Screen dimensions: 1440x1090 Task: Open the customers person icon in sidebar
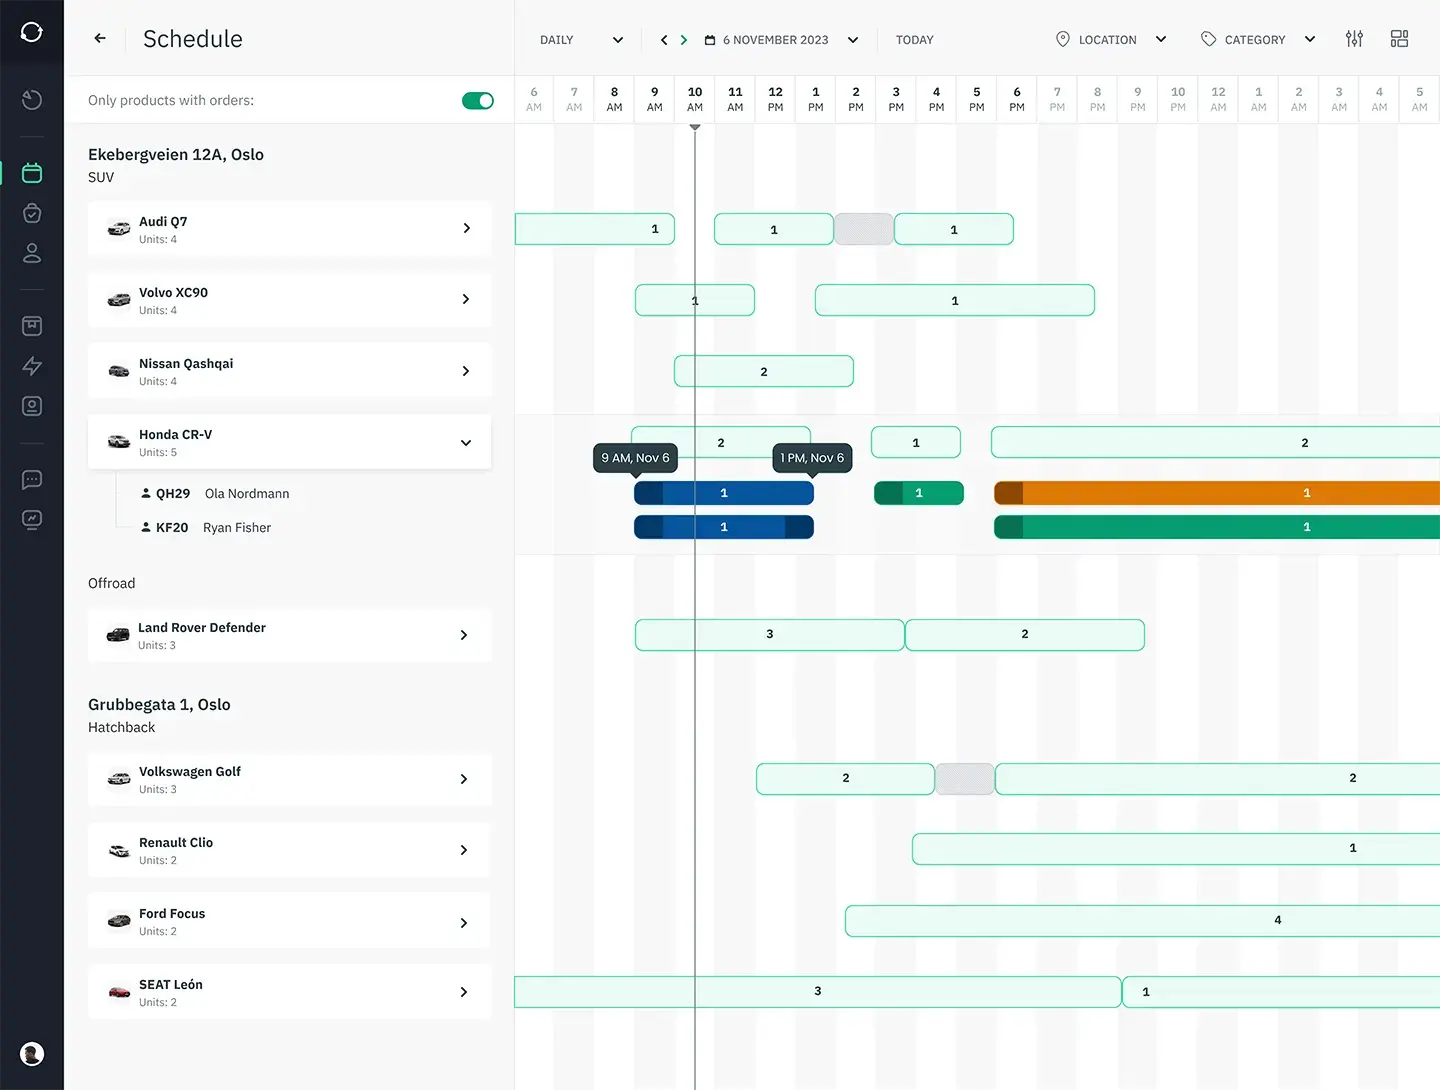[x=32, y=253]
